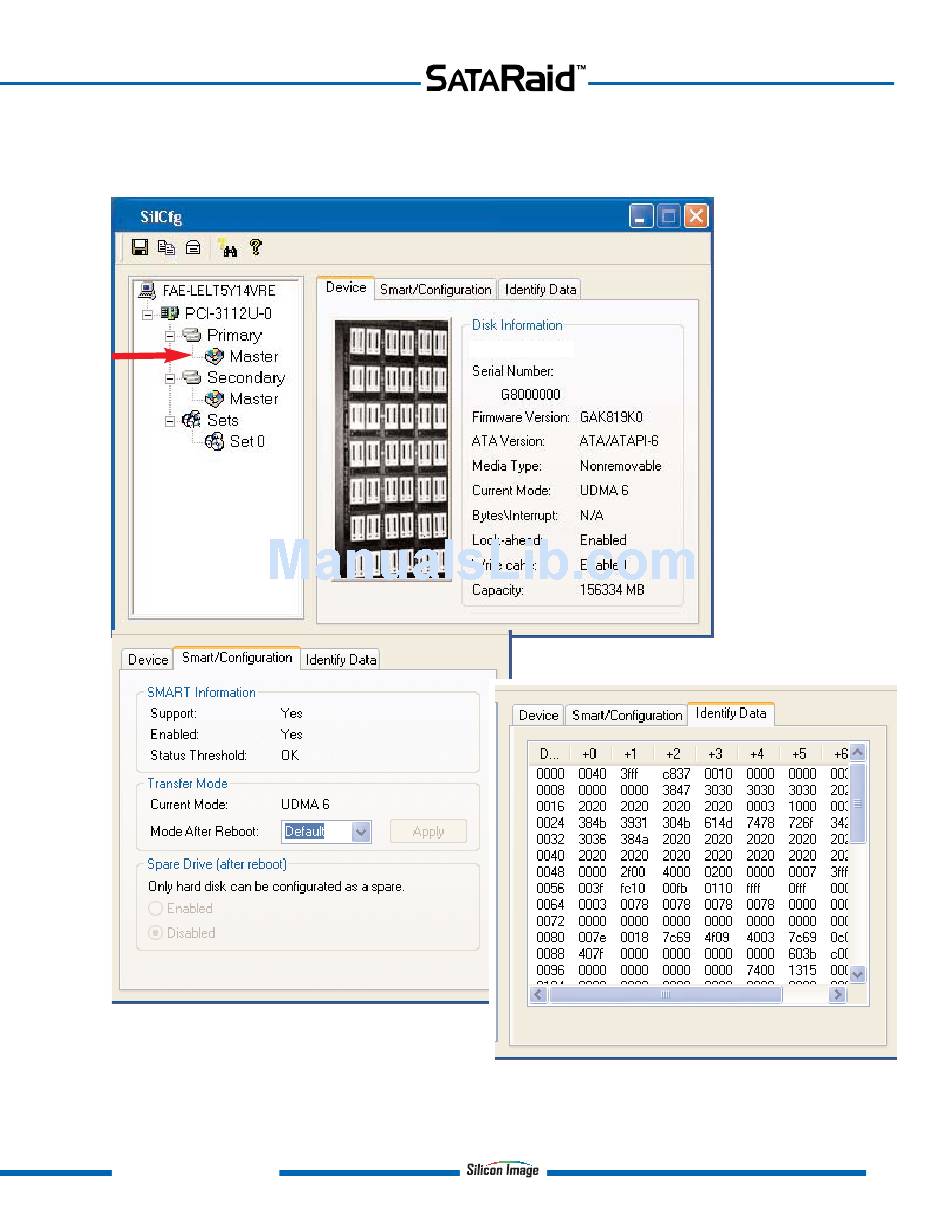
Task: Open Smart/Configuration tab in SilCfg window
Action: (x=435, y=289)
